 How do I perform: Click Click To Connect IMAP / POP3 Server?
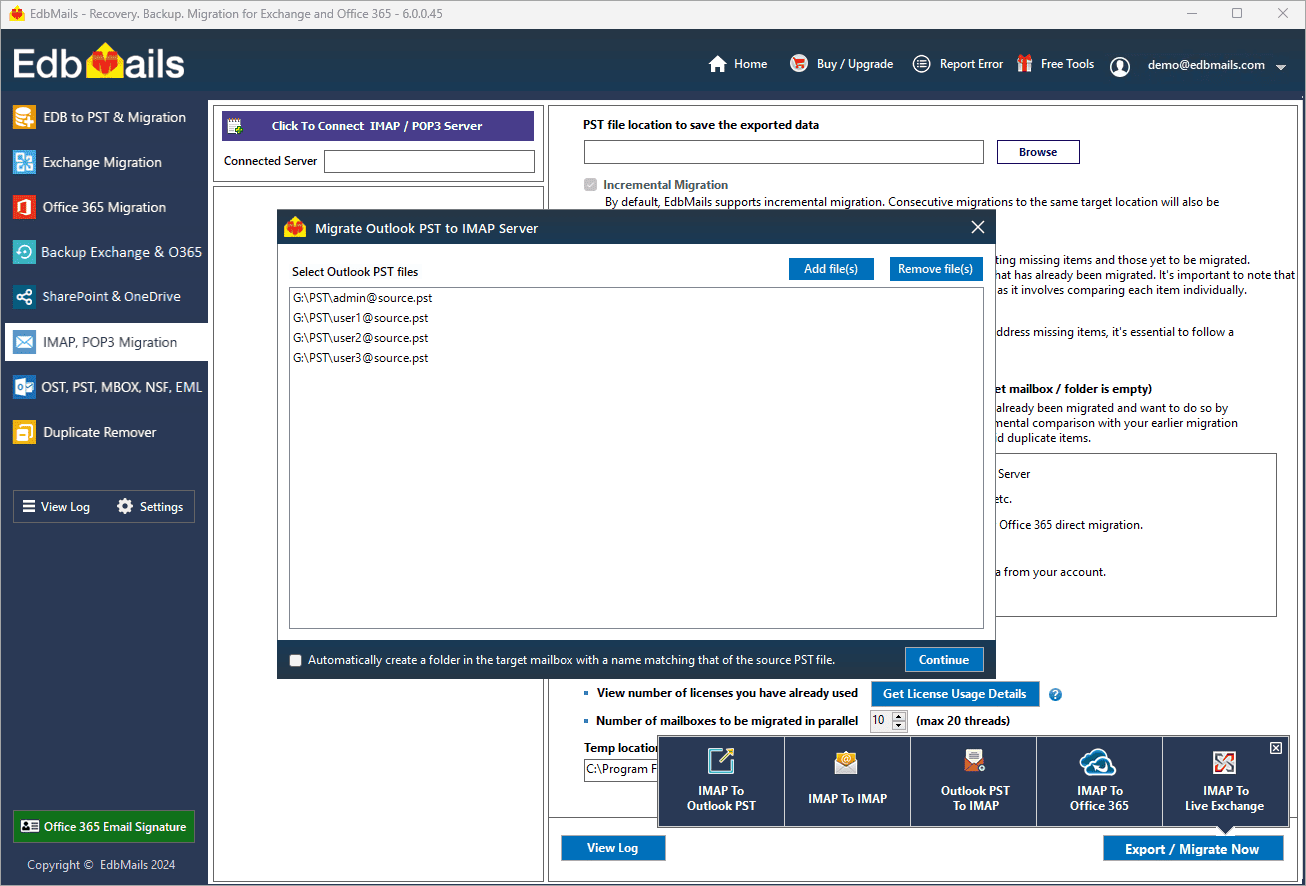(378, 126)
